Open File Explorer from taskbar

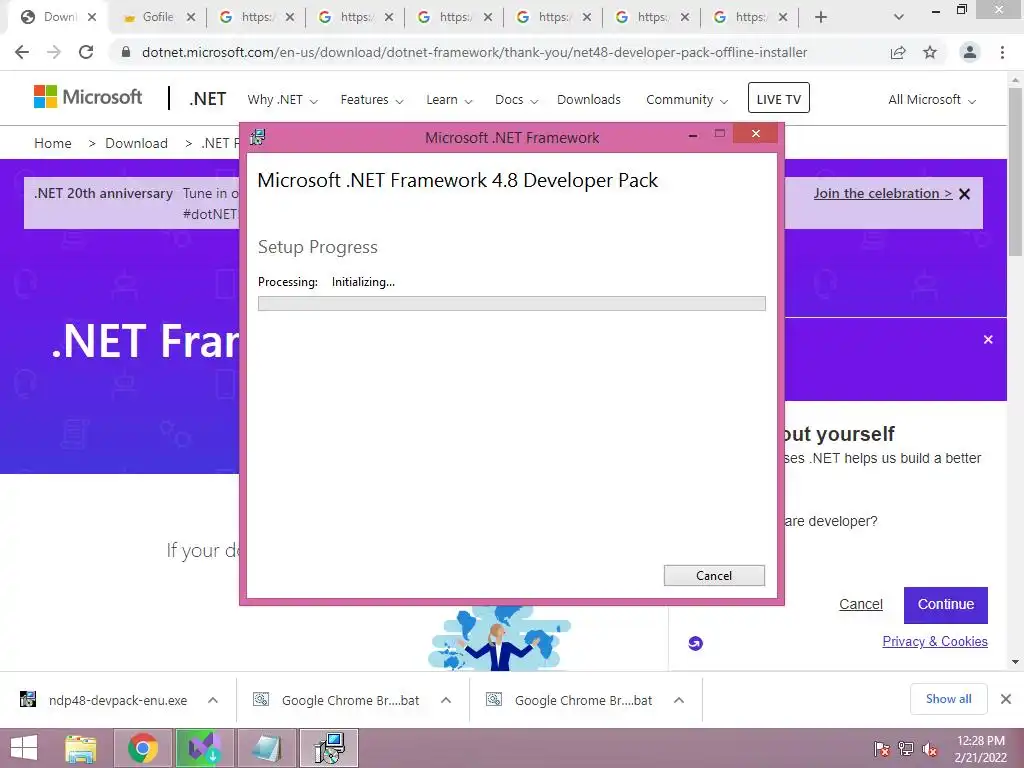coord(81,748)
